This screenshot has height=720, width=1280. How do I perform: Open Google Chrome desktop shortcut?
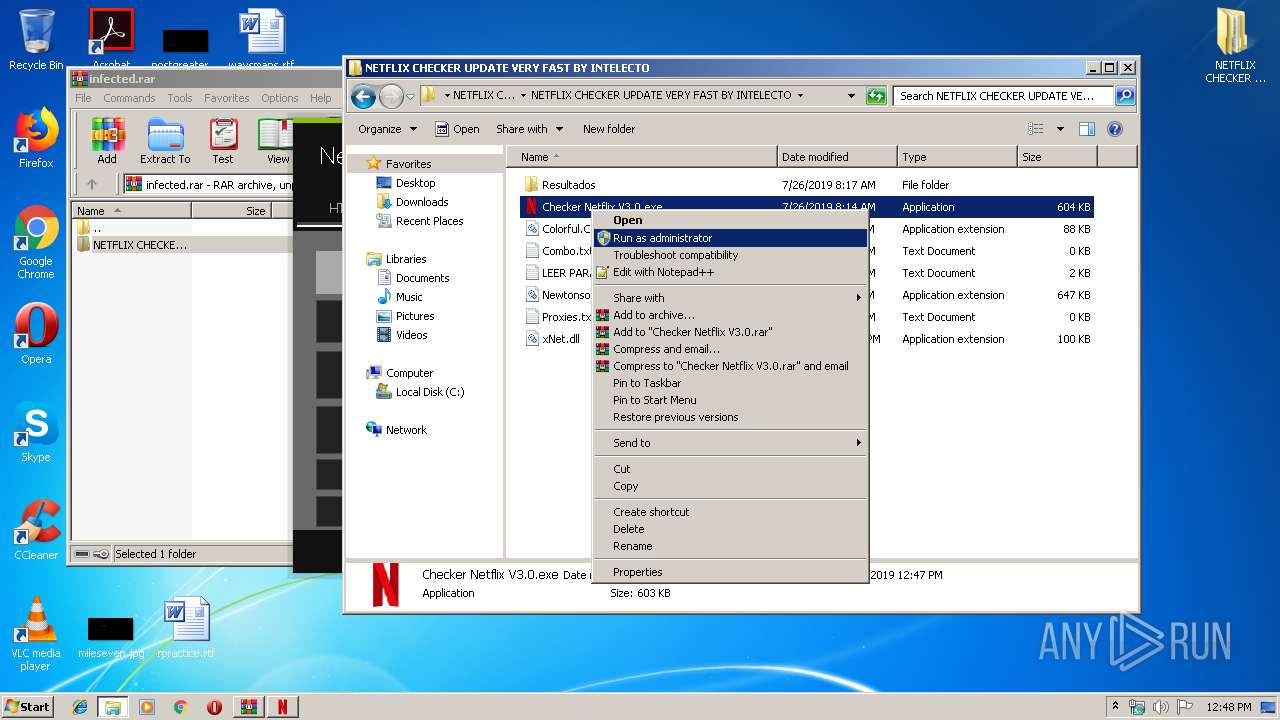(36, 243)
